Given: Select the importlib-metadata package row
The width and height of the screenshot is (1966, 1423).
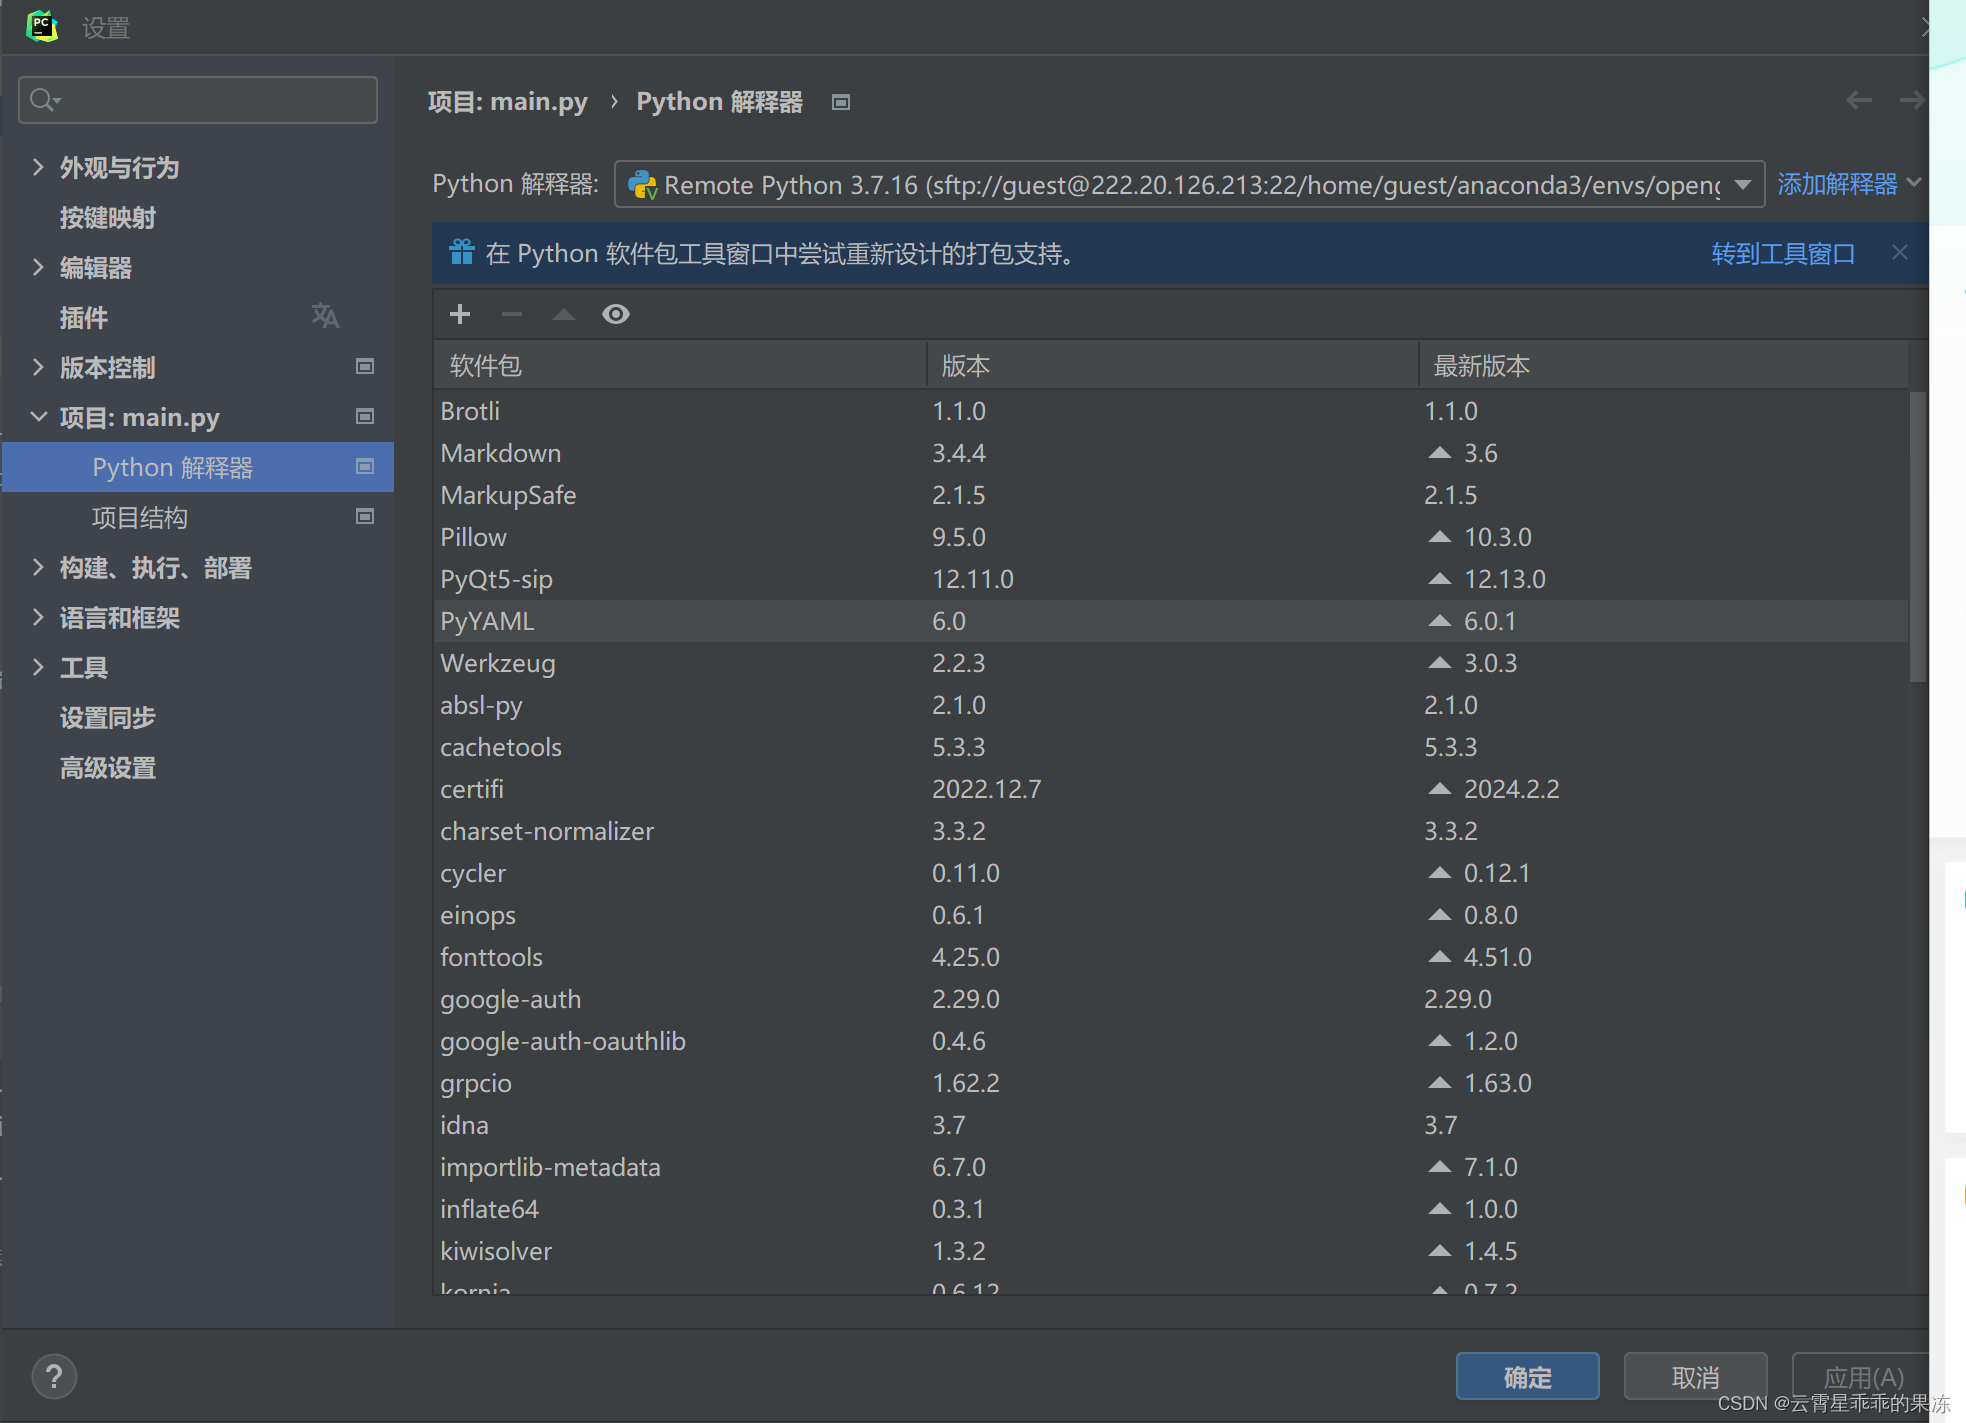Looking at the screenshot, I should pyautogui.click(x=1171, y=1167).
